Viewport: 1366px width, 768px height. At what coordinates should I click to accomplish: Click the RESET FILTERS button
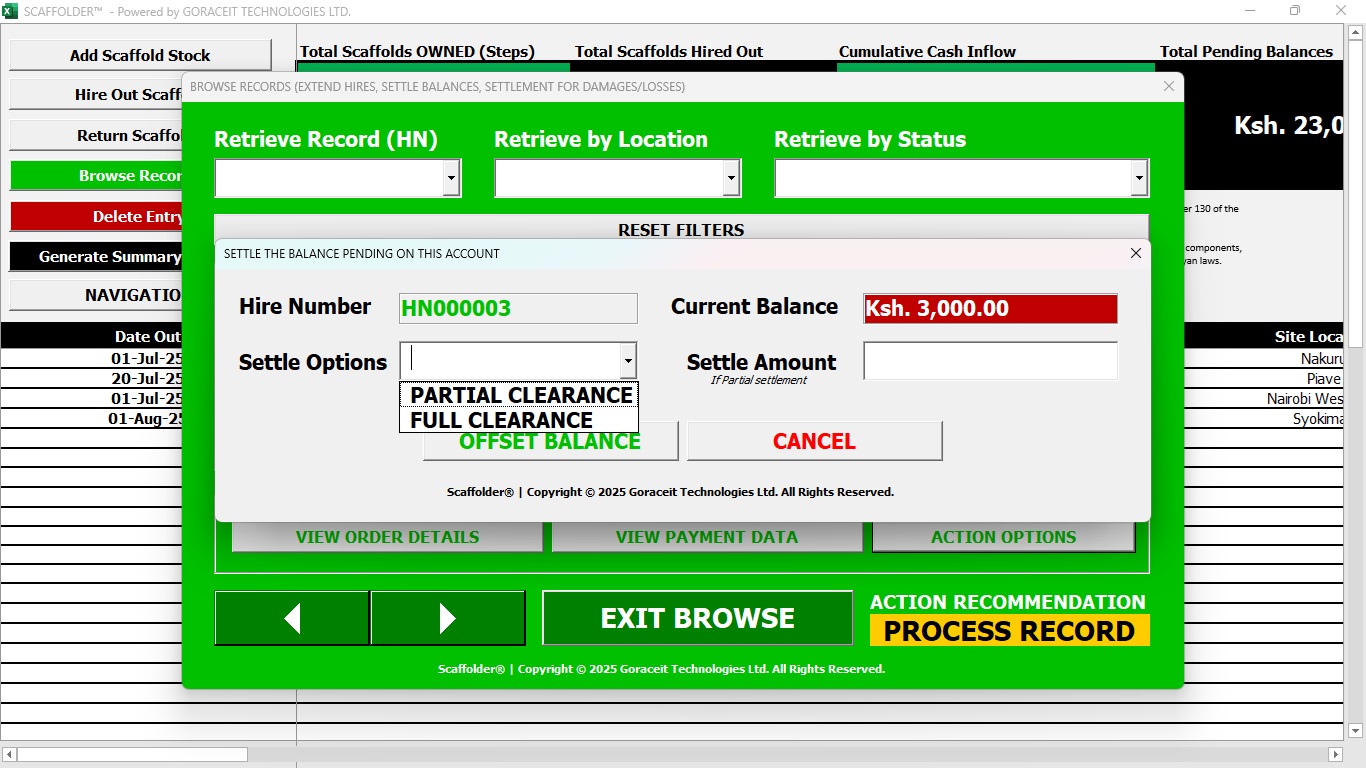pos(681,229)
